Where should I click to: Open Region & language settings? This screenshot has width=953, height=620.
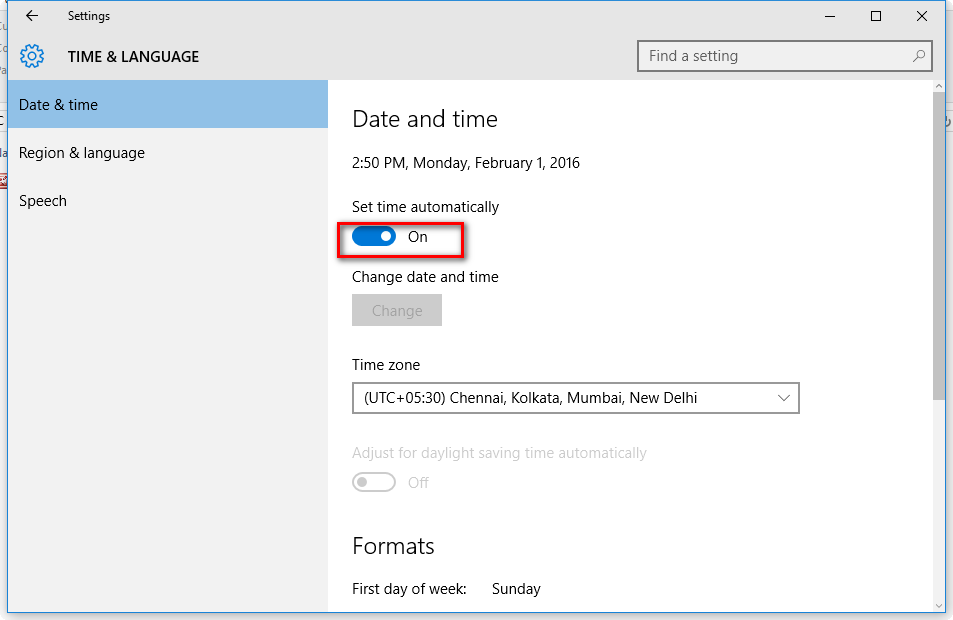pyautogui.click(x=81, y=152)
